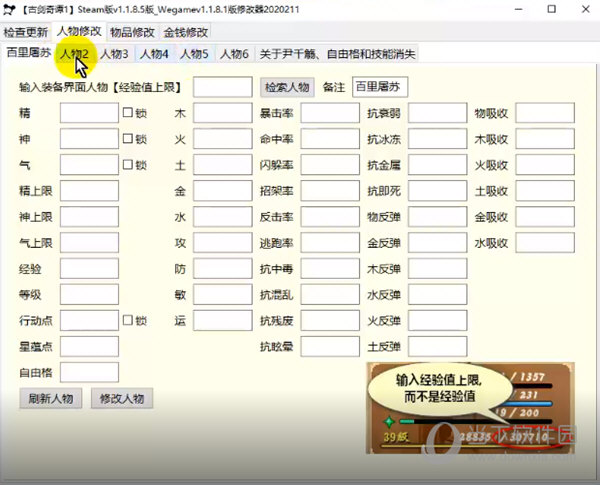Select the 暴击率 input field
This screenshot has height=485, width=600.
(x=329, y=113)
